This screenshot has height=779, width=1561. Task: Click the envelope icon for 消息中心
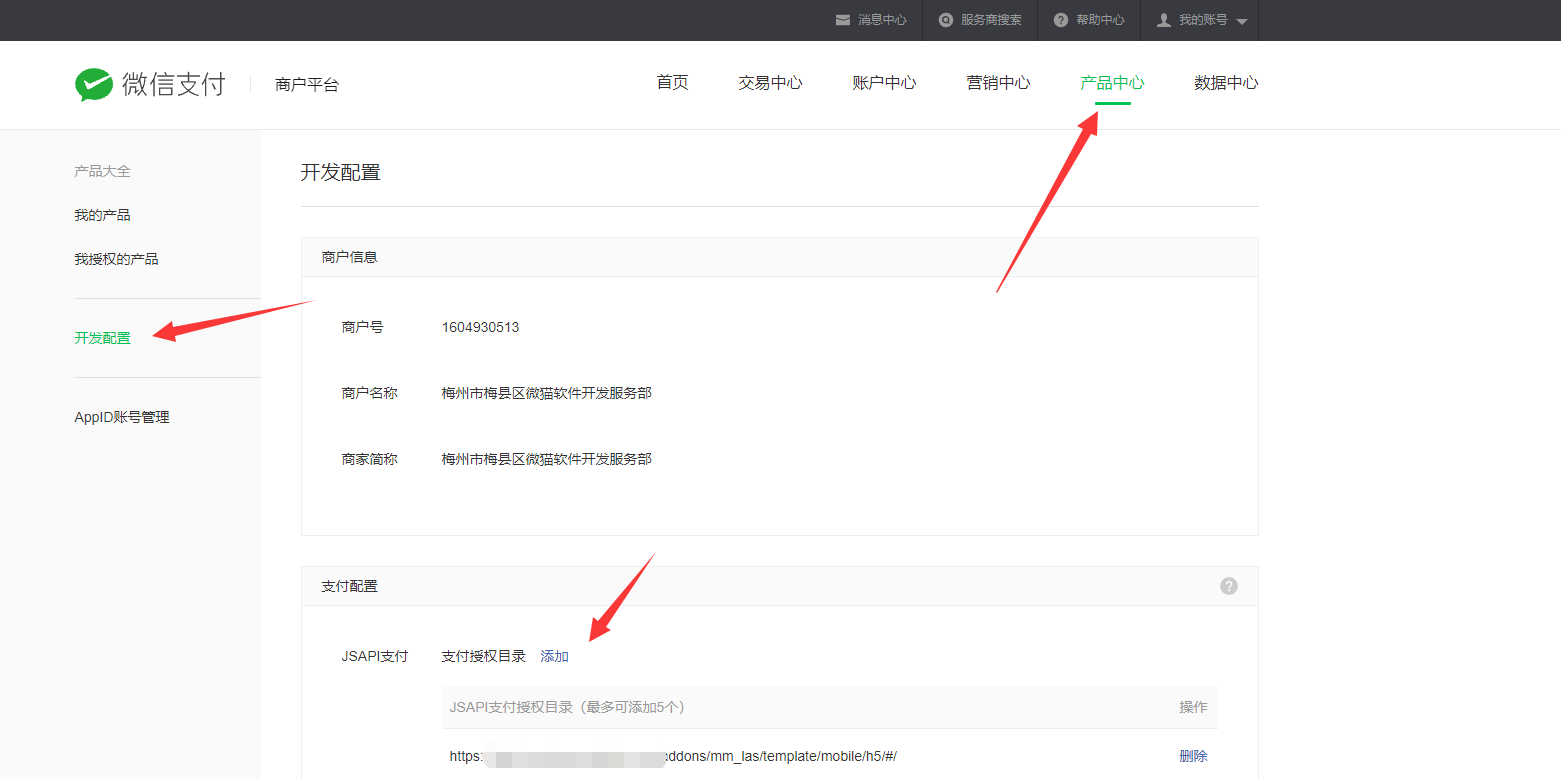(843, 20)
